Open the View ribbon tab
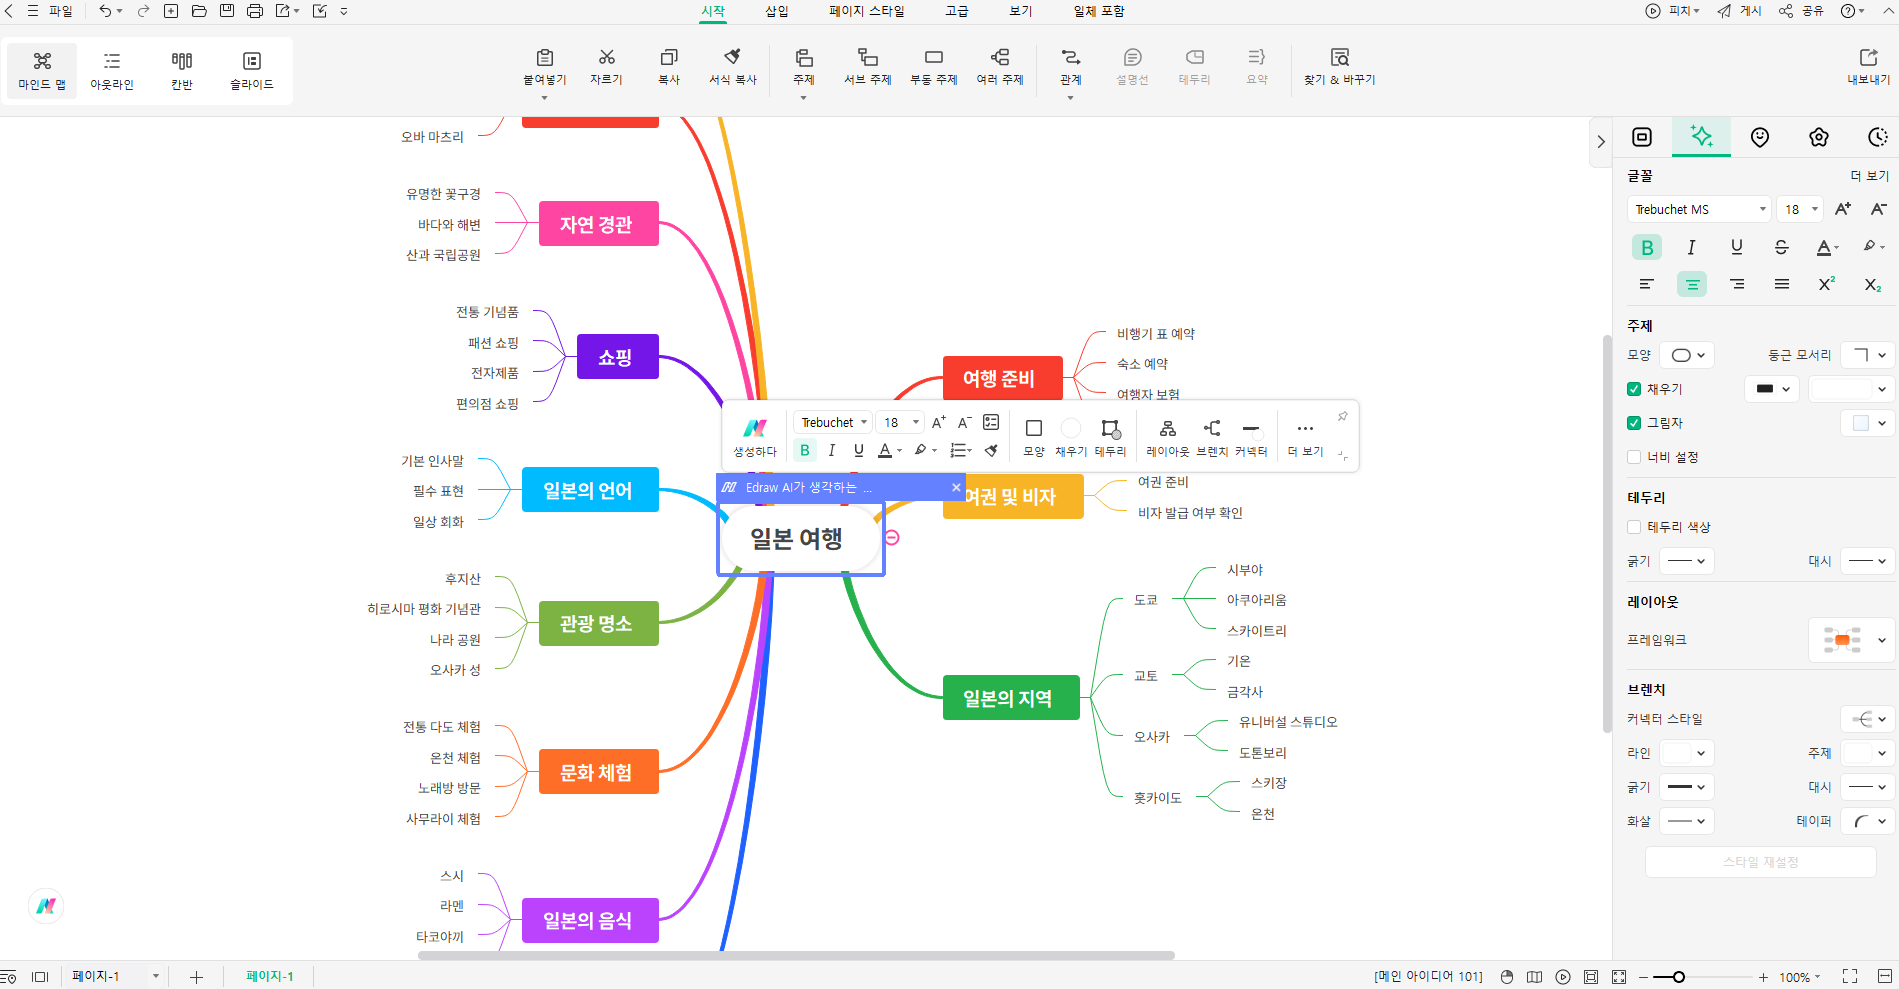1899x989 pixels. (x=1021, y=11)
